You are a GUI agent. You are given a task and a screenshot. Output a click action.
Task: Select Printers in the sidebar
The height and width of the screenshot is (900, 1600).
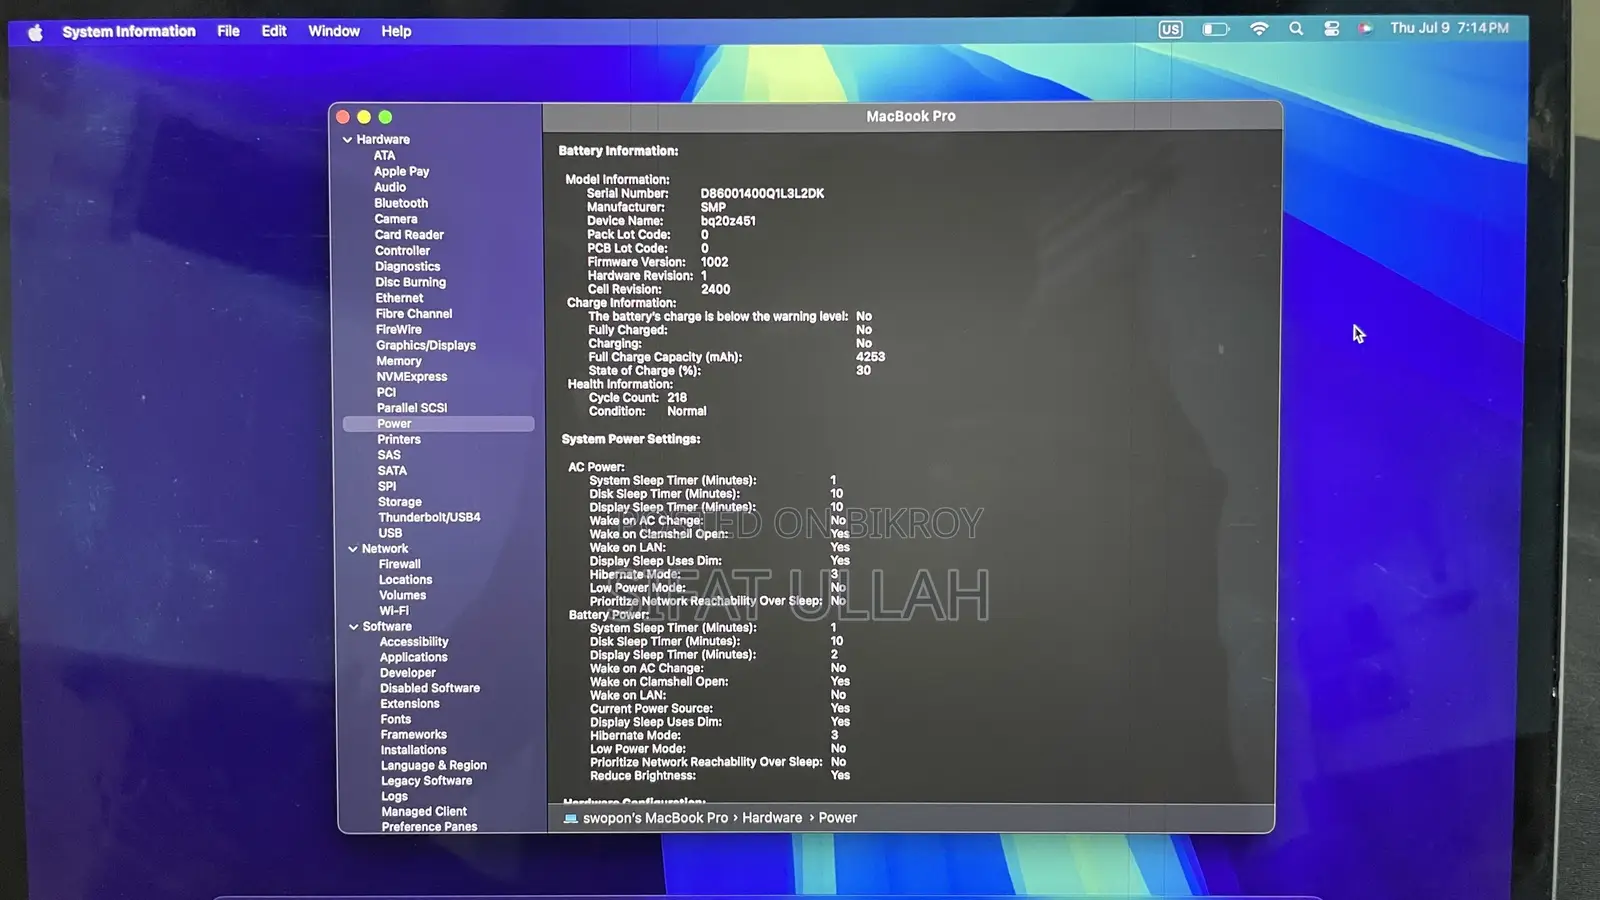click(x=398, y=440)
